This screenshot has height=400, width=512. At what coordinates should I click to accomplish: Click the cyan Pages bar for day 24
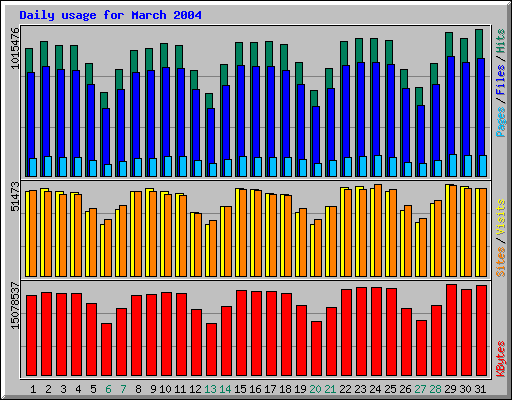pyautogui.click(x=378, y=166)
